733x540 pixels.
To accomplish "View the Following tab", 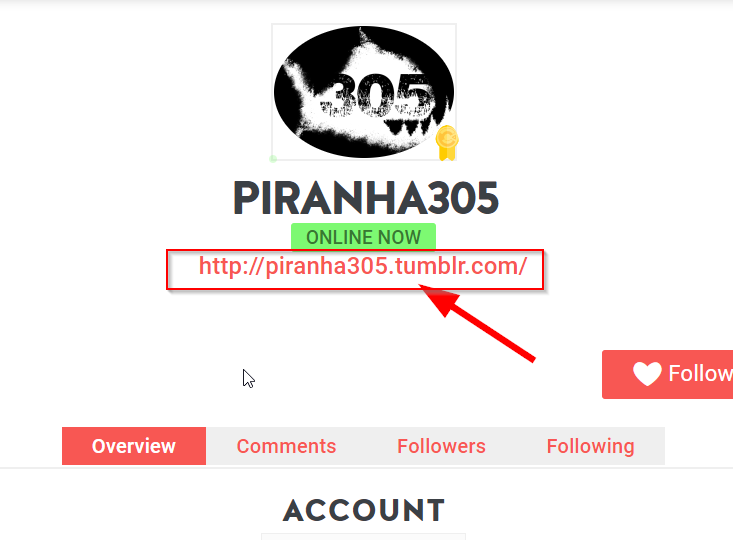I will tap(590, 446).
